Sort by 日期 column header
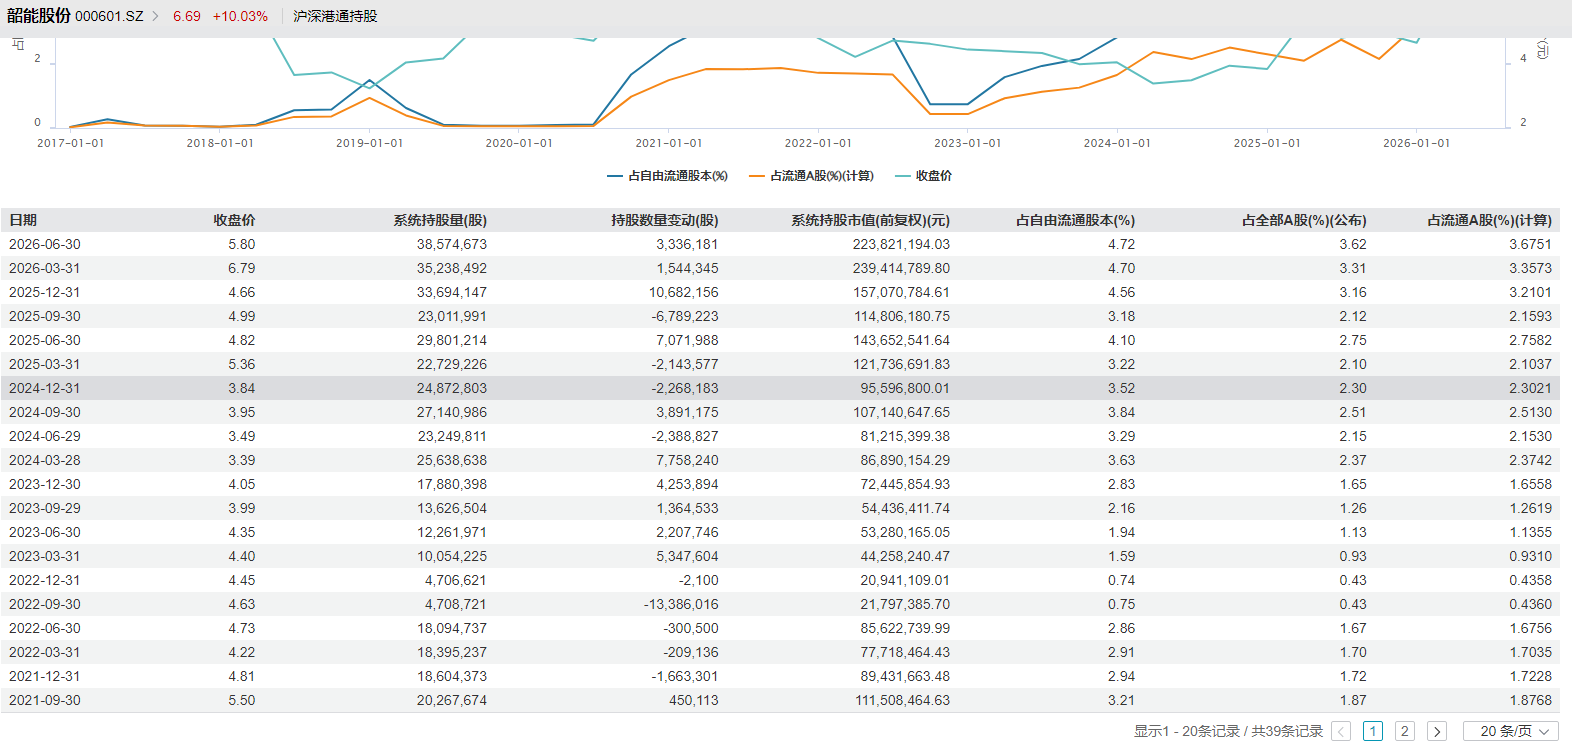This screenshot has height=748, width=1572. 23,220
